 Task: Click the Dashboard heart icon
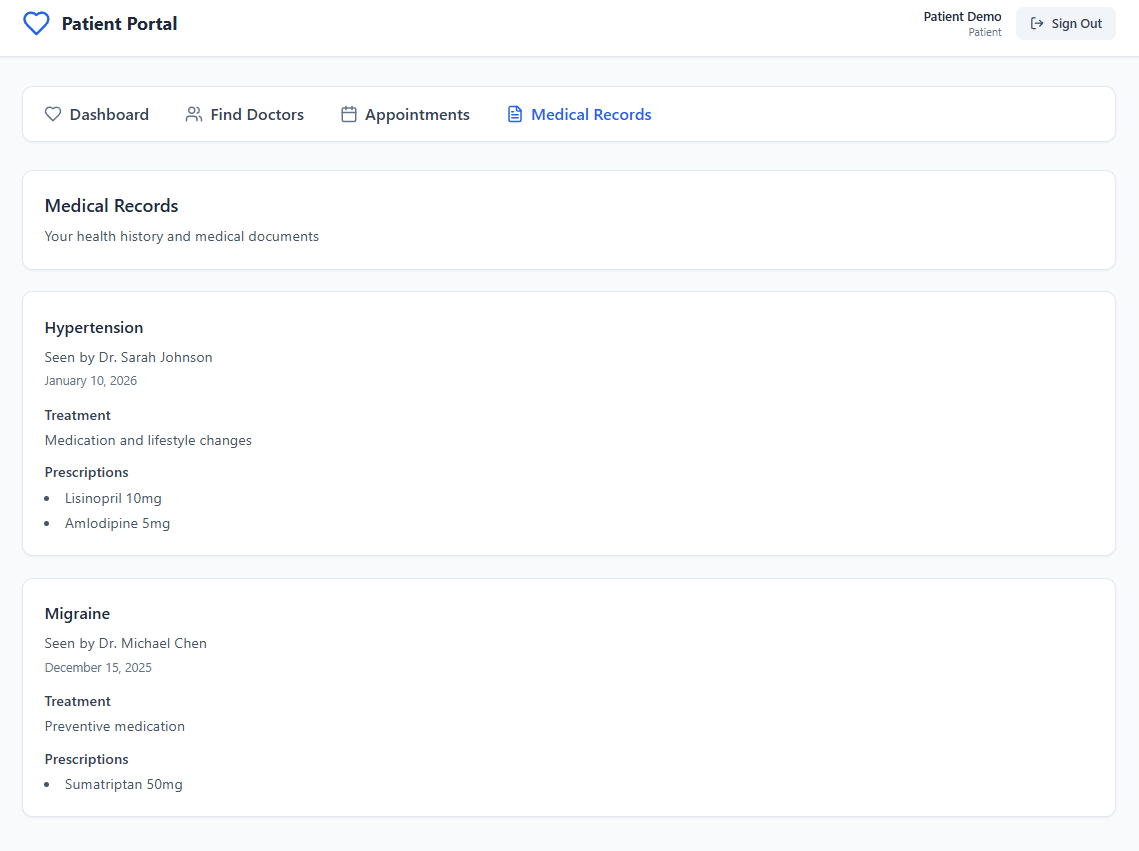53,114
